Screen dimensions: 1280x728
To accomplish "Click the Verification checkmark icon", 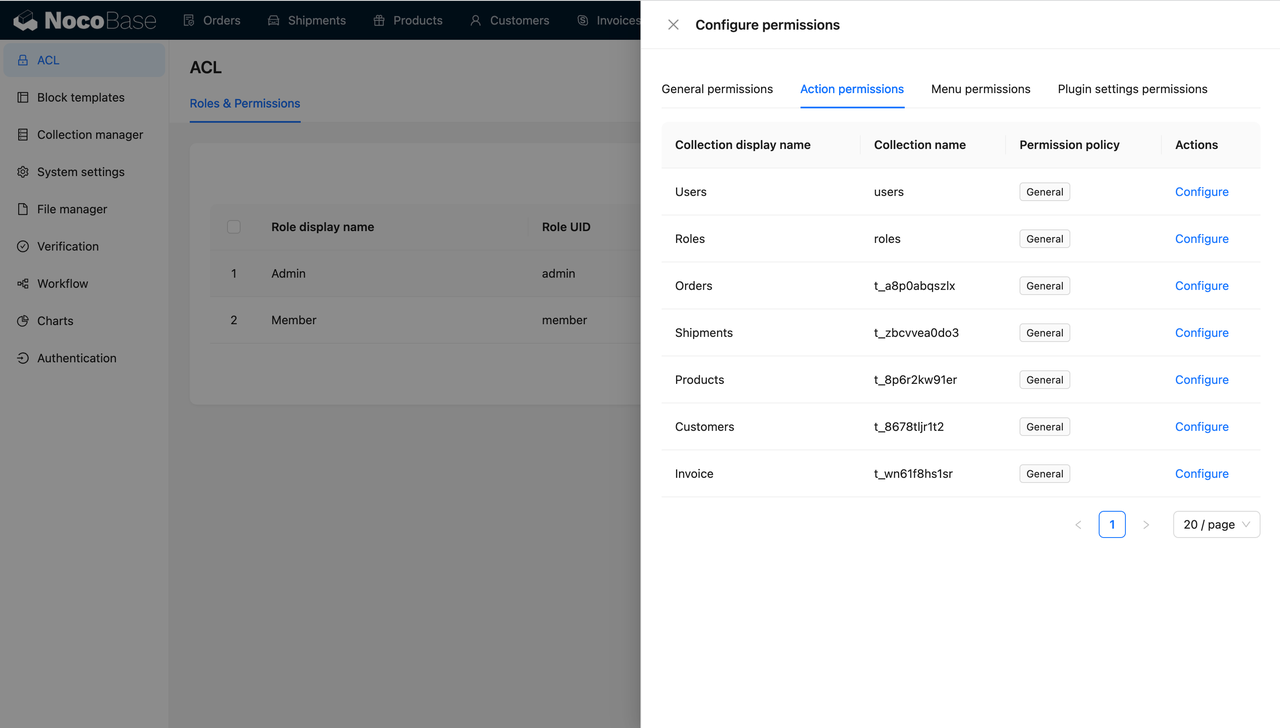I will 23,246.
